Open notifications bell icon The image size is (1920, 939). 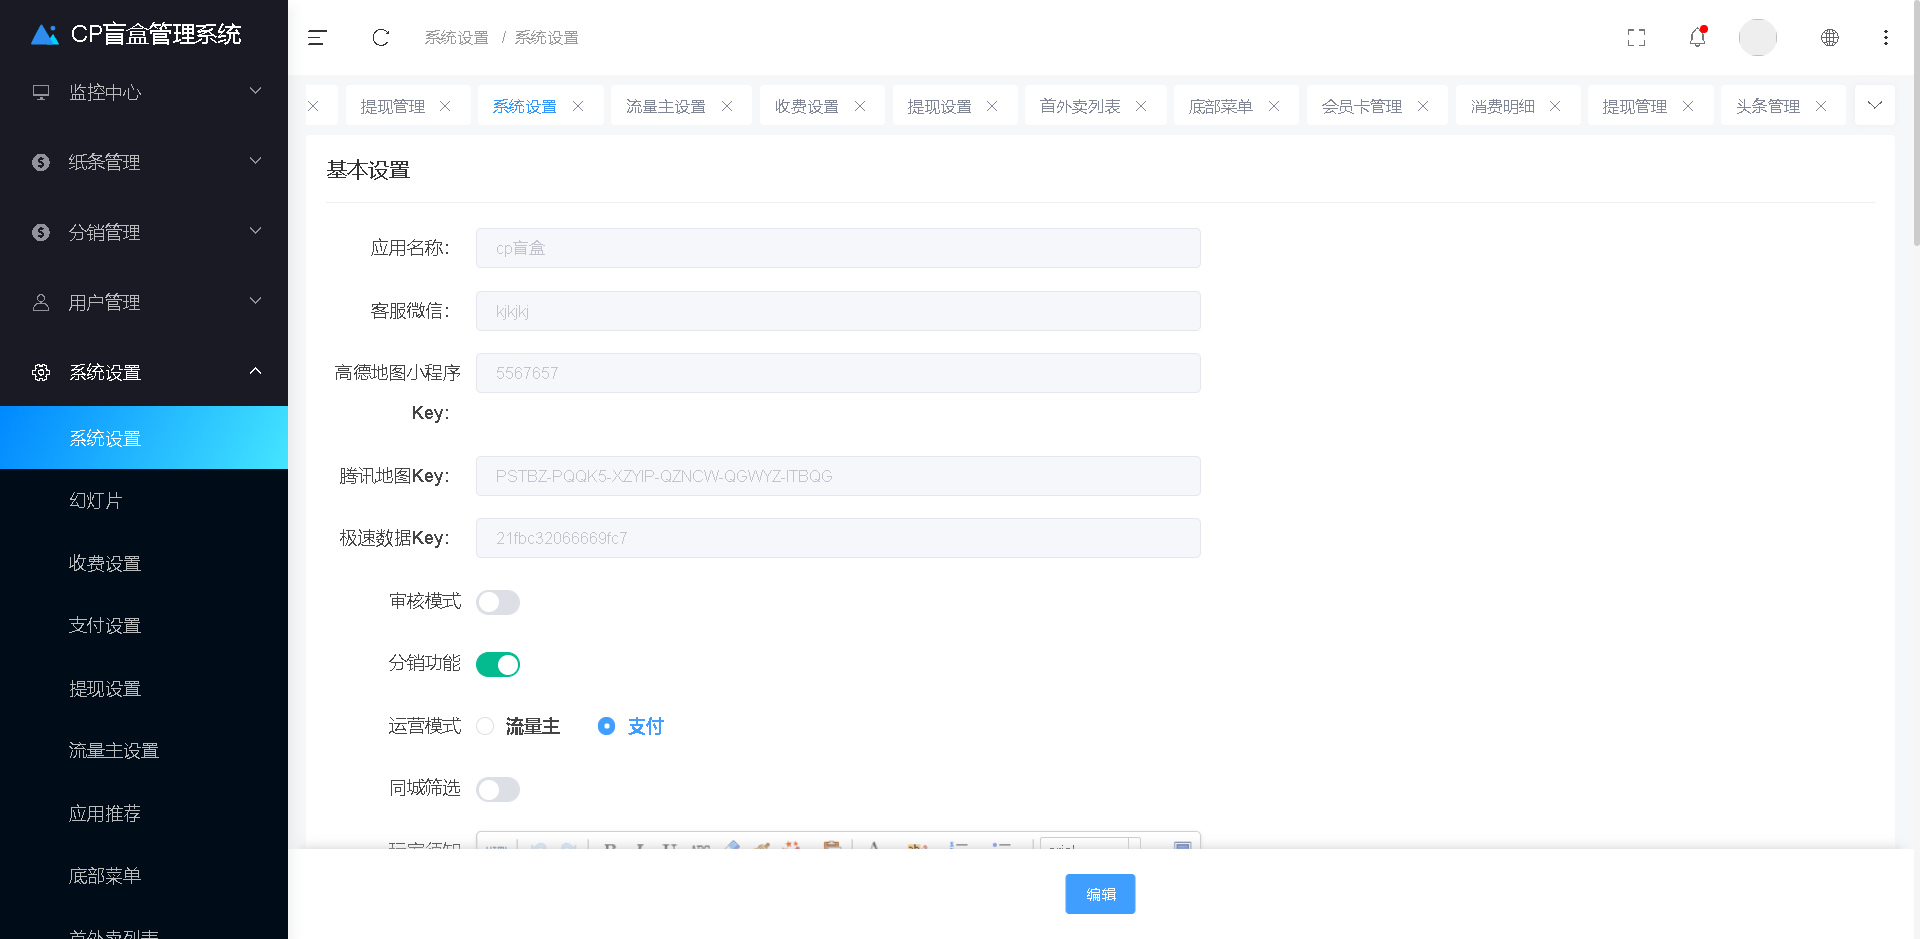point(1697,38)
